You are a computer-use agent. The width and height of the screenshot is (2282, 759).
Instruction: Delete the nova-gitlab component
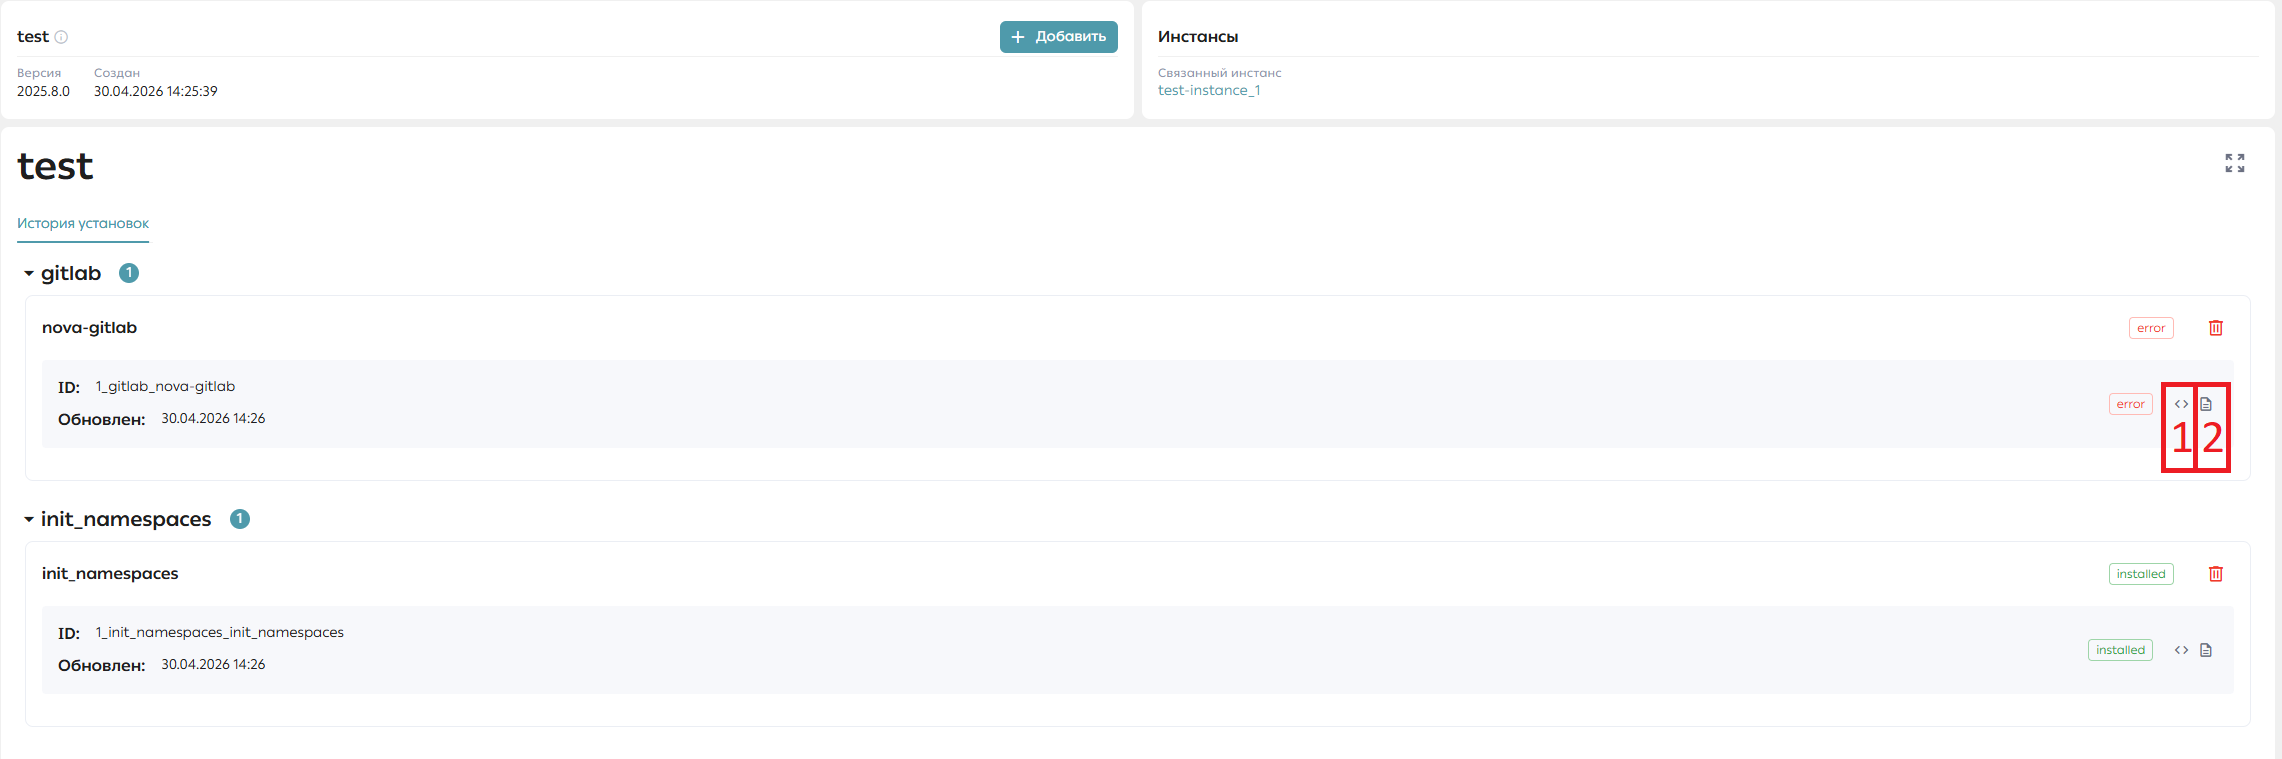point(2216,328)
